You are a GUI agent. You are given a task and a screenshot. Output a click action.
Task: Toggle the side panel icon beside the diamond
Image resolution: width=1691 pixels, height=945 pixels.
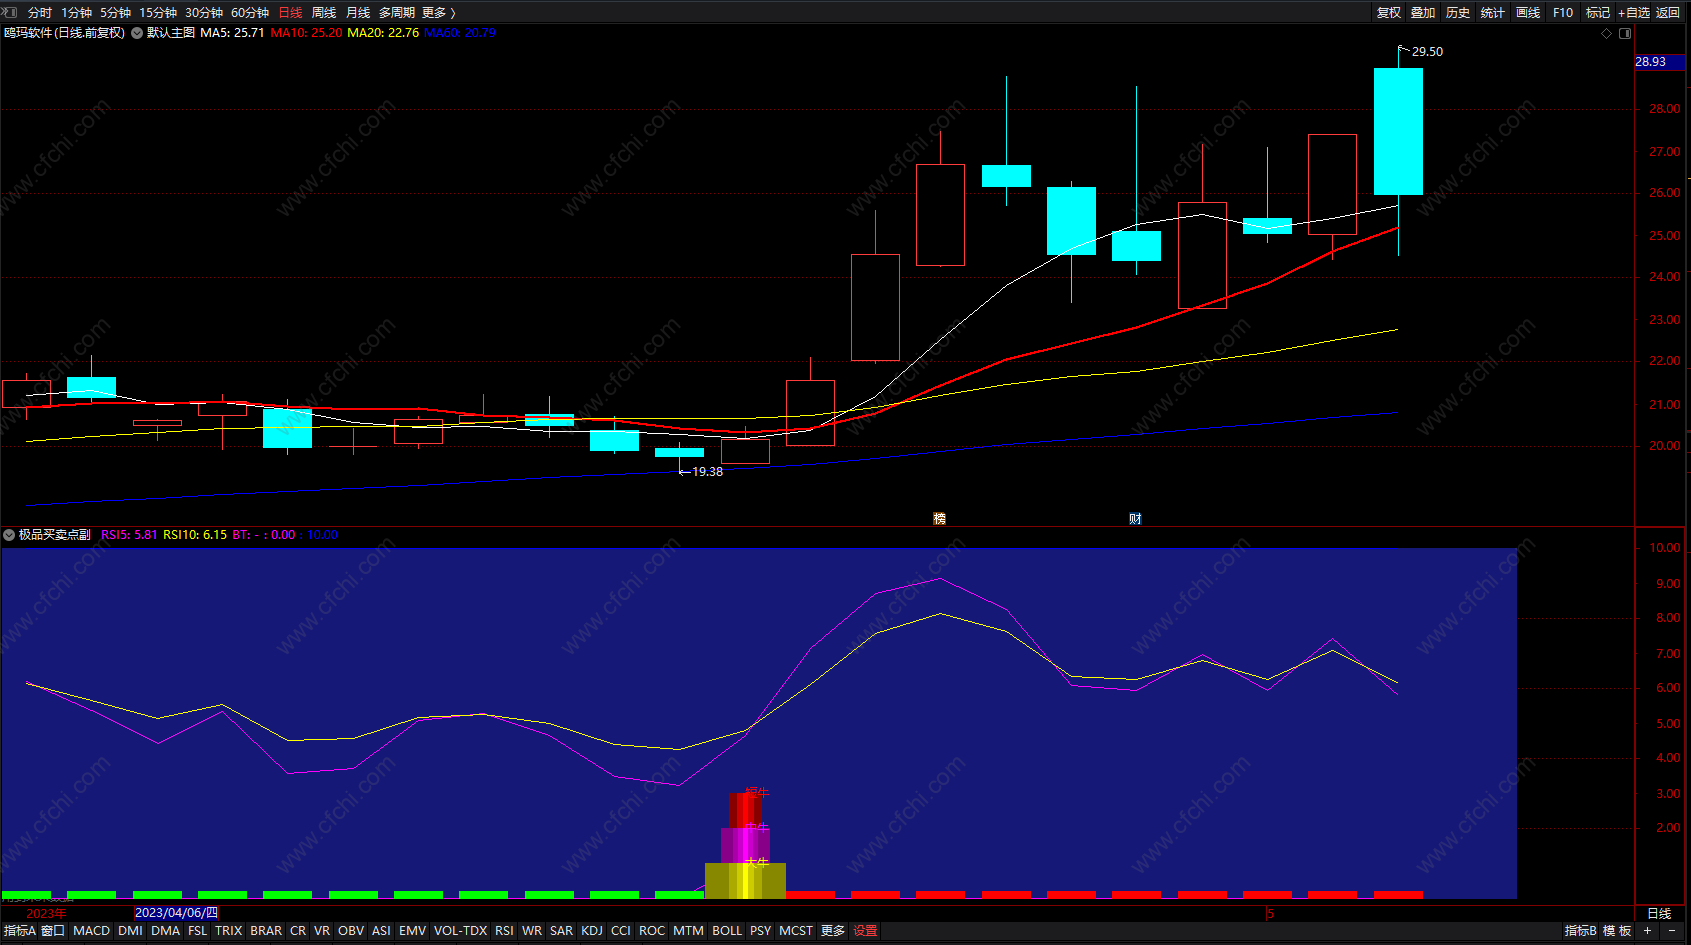click(1625, 33)
